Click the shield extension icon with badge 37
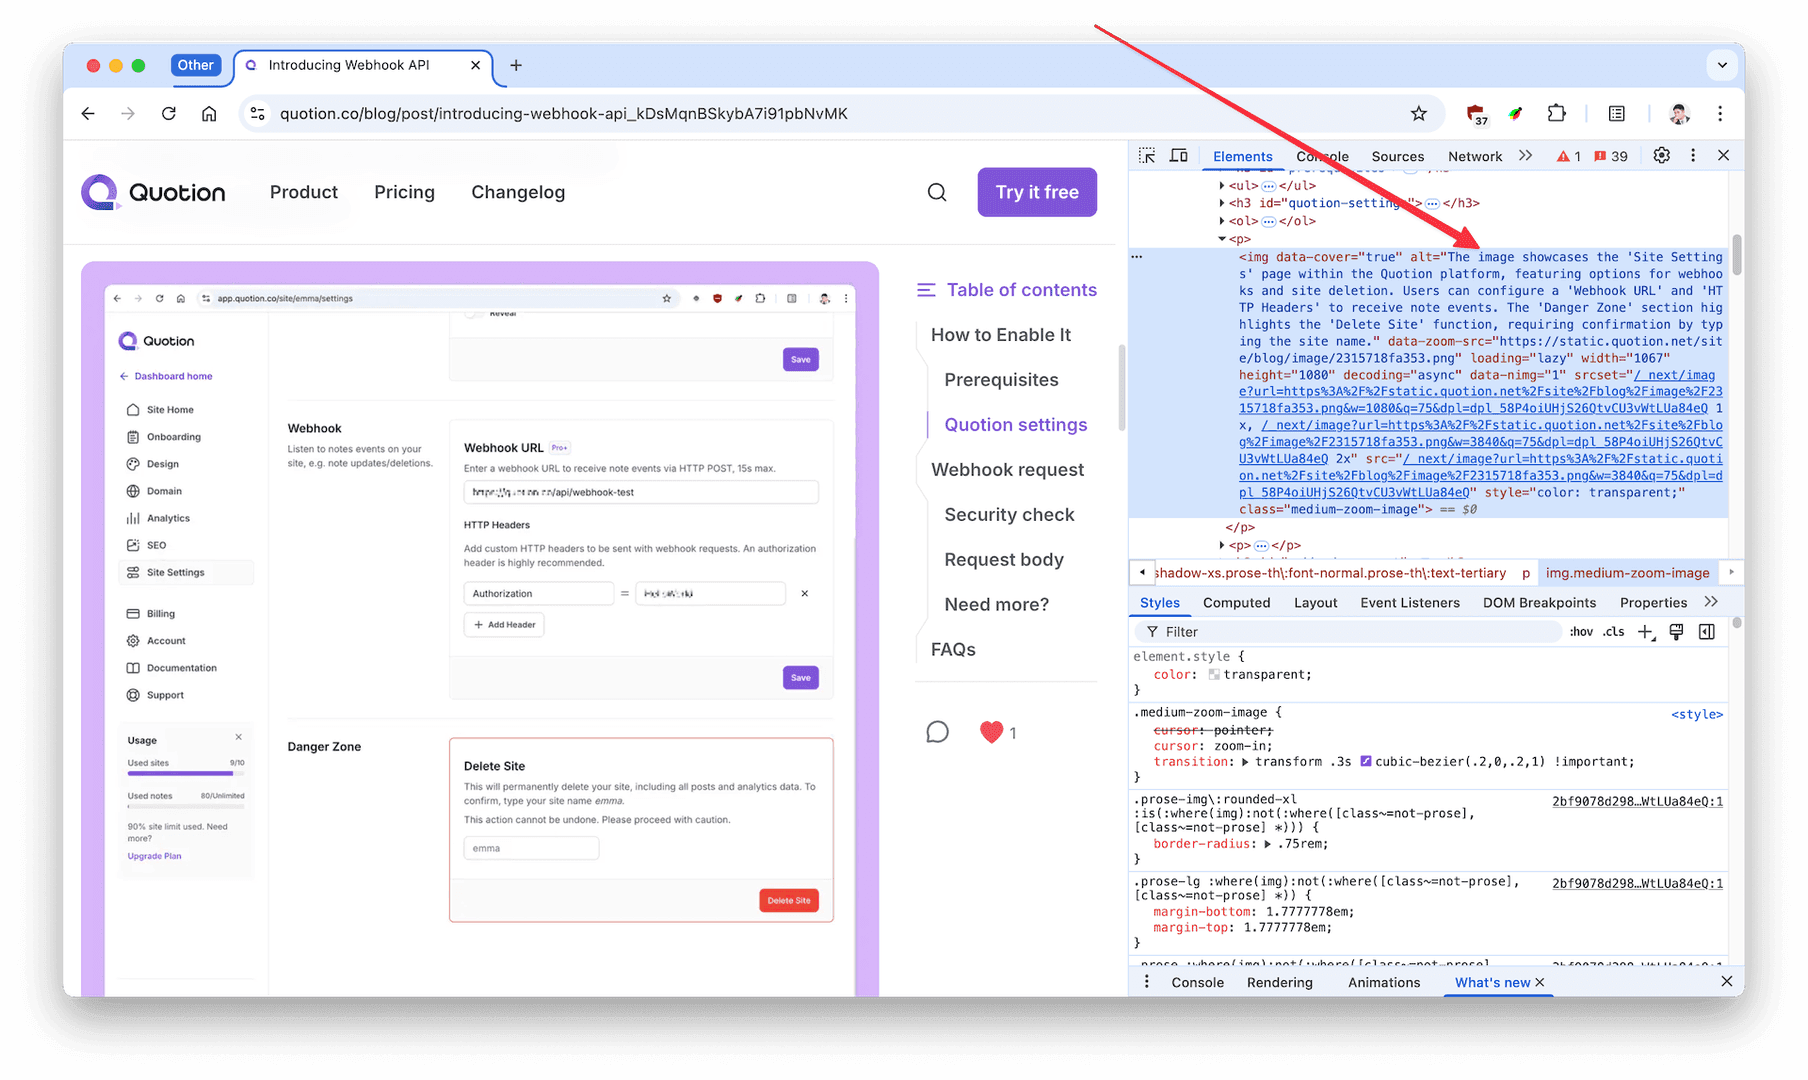Image resolution: width=1808 pixels, height=1080 pixels. [x=1476, y=114]
